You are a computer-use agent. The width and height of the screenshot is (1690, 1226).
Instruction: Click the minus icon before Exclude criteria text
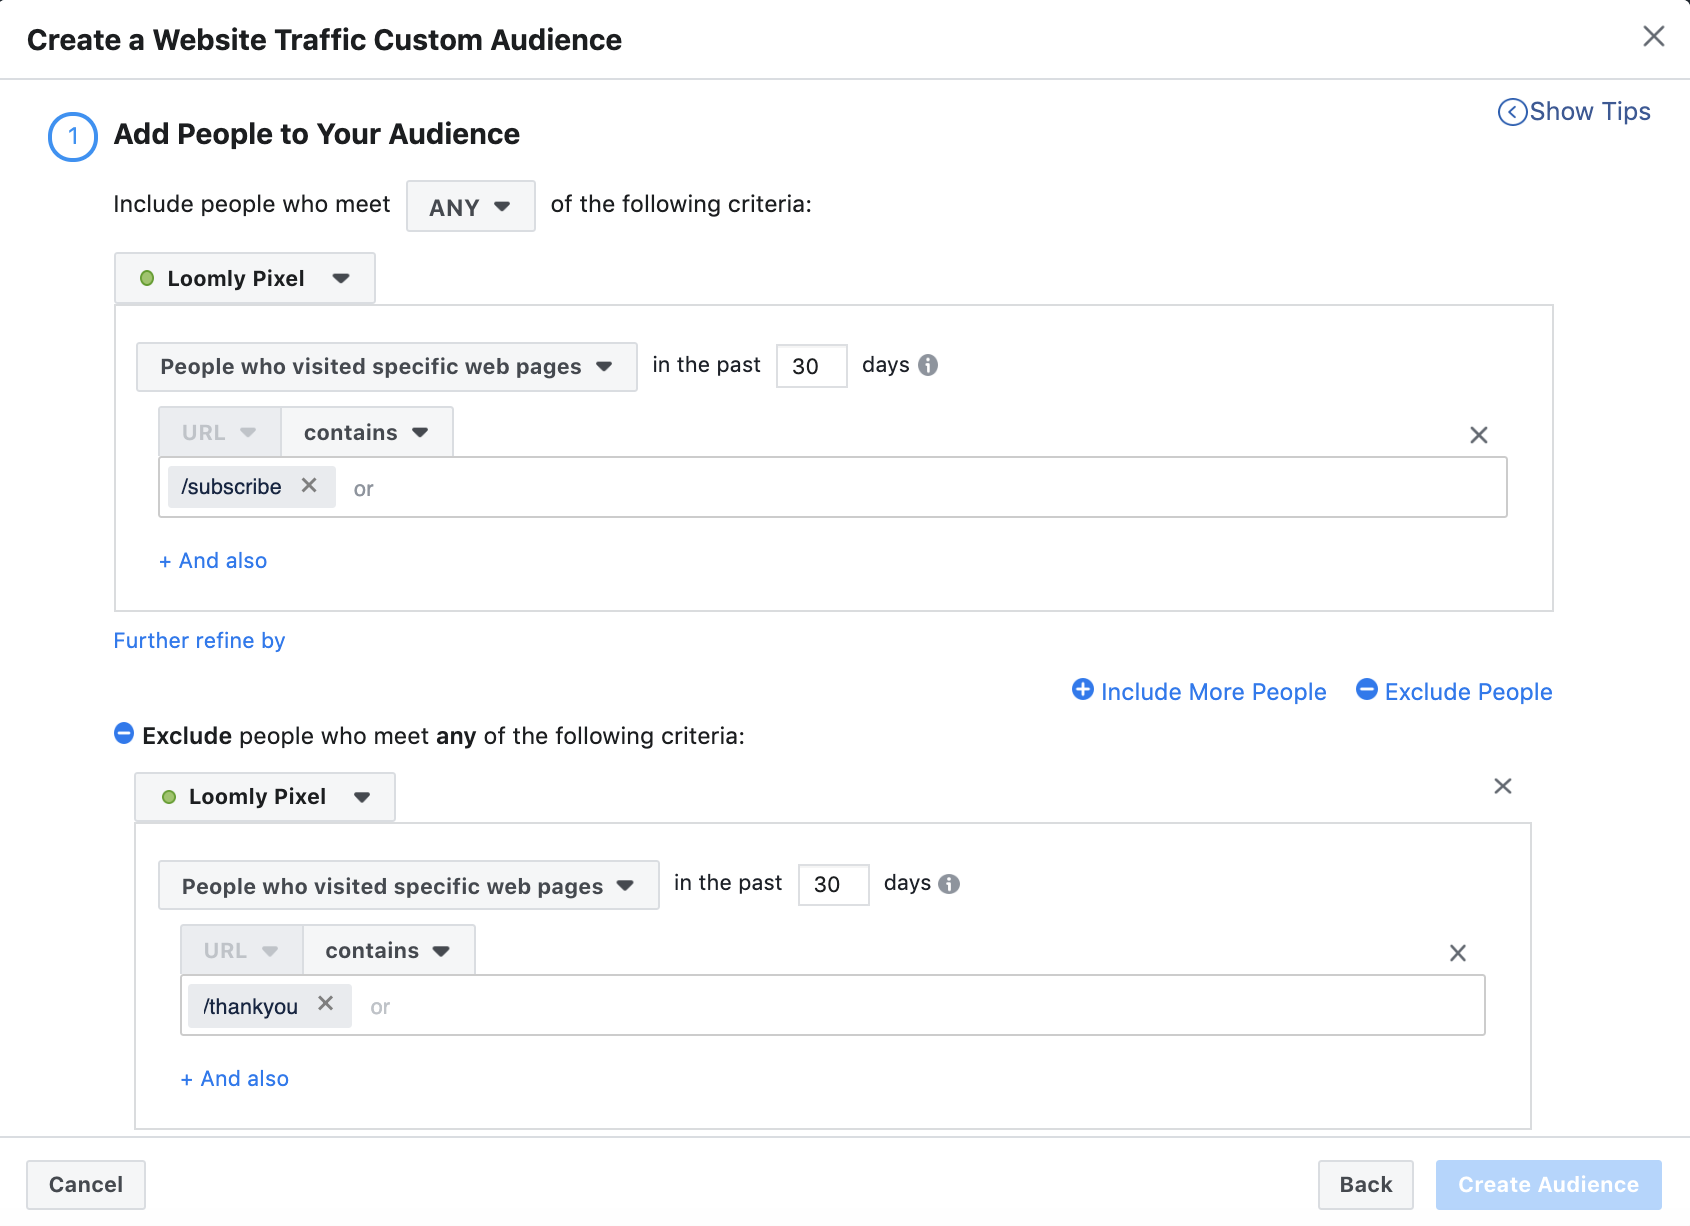point(123,733)
